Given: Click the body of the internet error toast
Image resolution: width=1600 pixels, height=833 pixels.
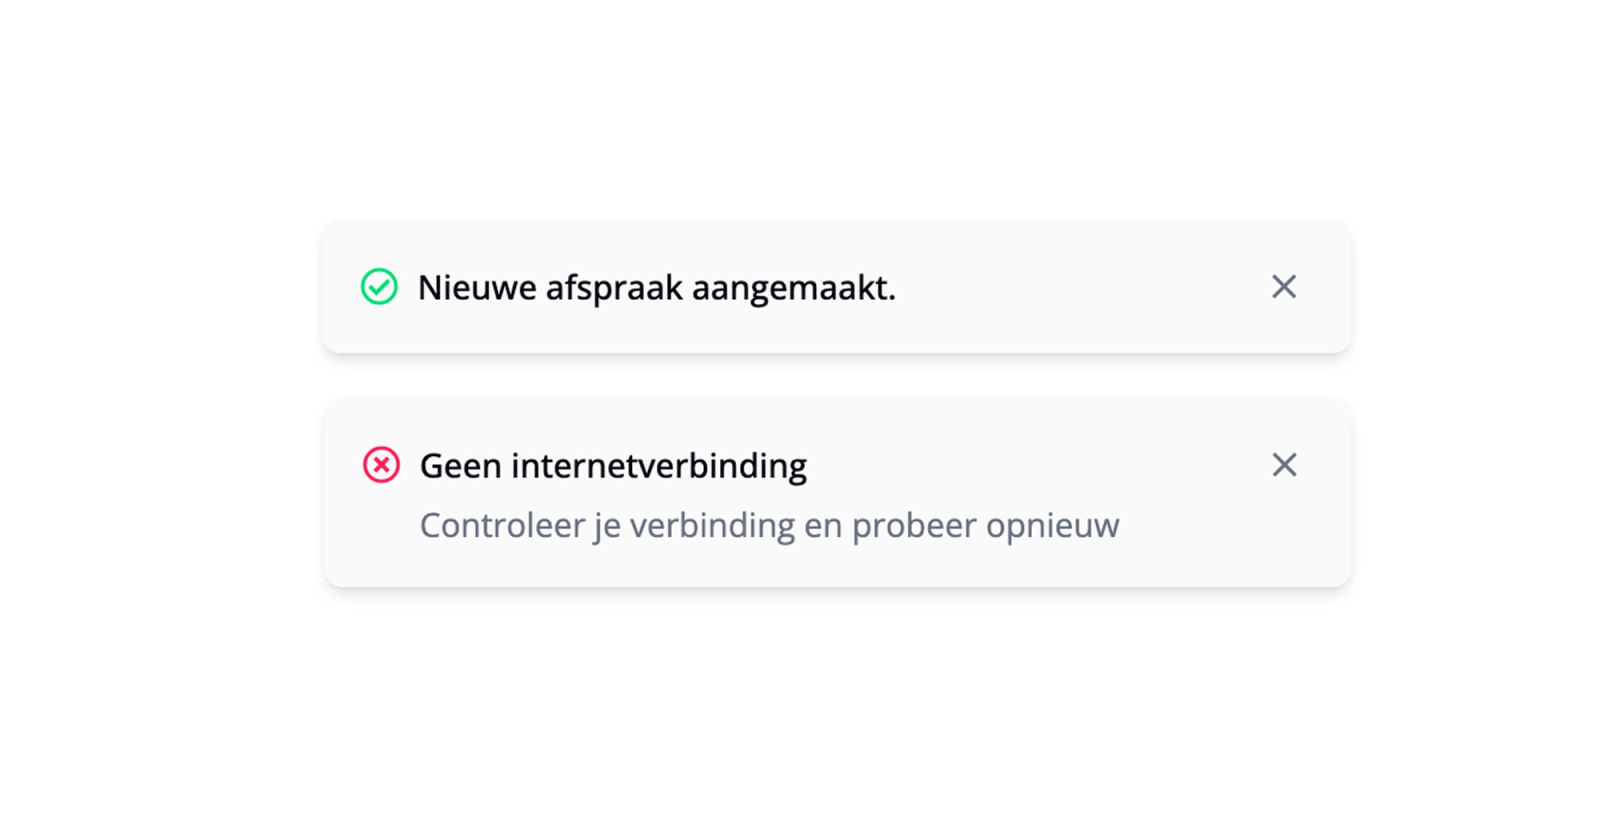Looking at the screenshot, I should pyautogui.click(x=836, y=493).
